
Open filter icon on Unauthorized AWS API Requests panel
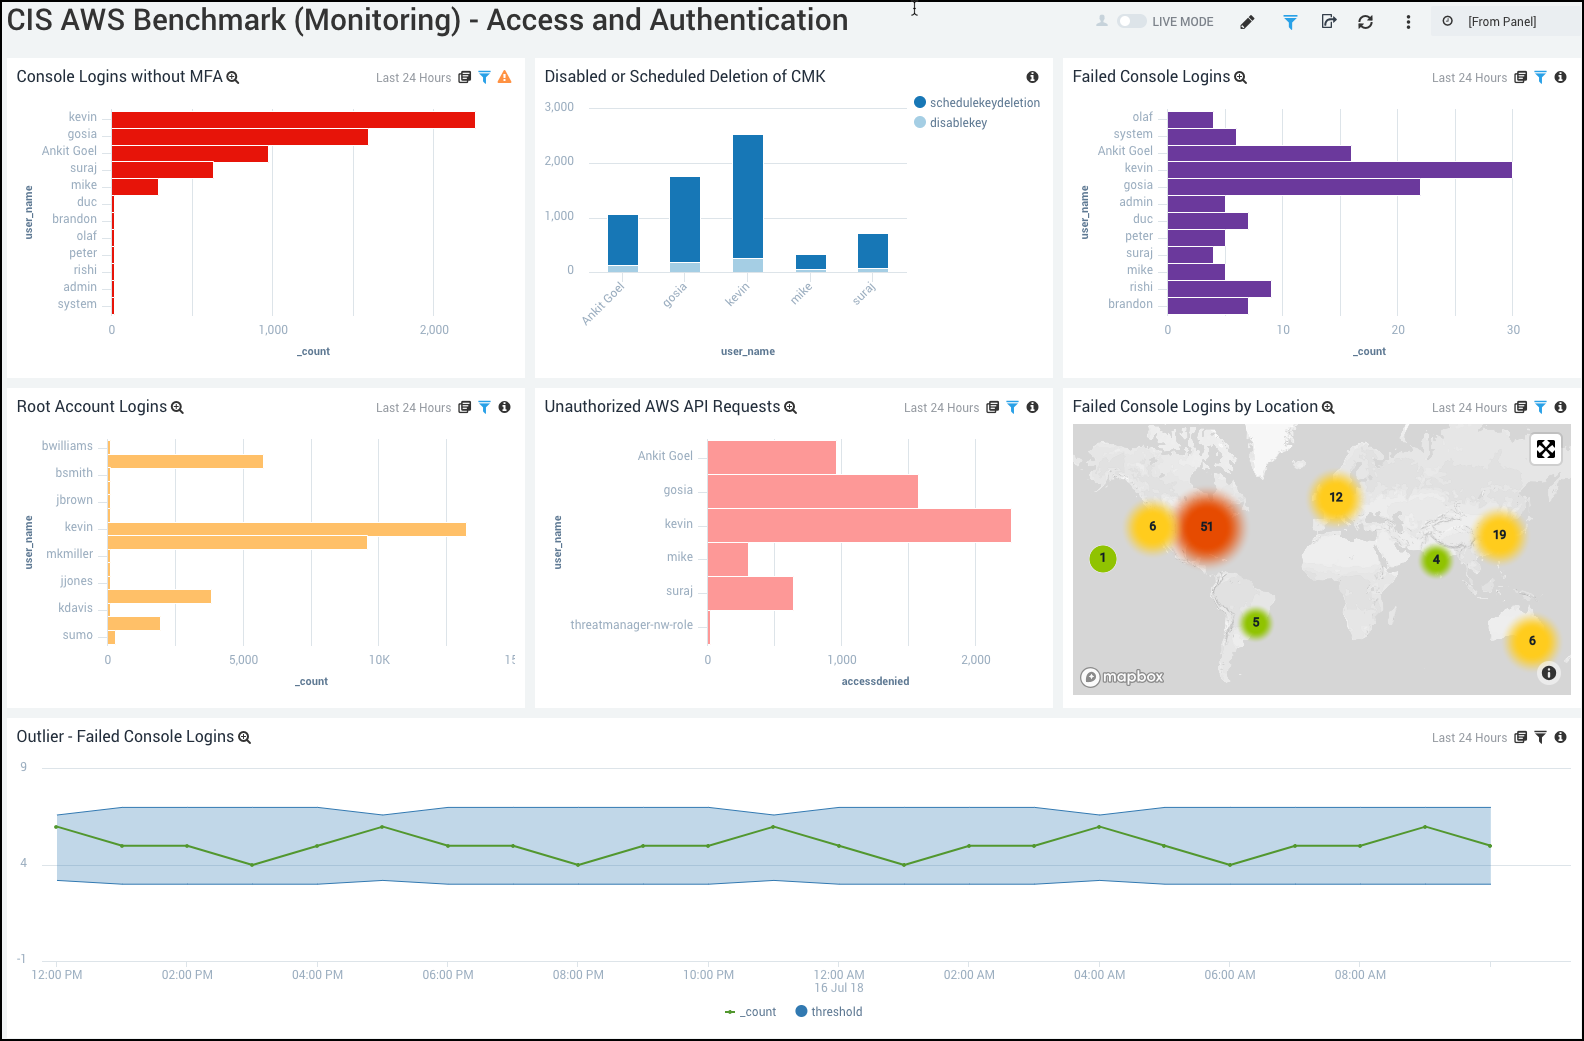(1012, 407)
